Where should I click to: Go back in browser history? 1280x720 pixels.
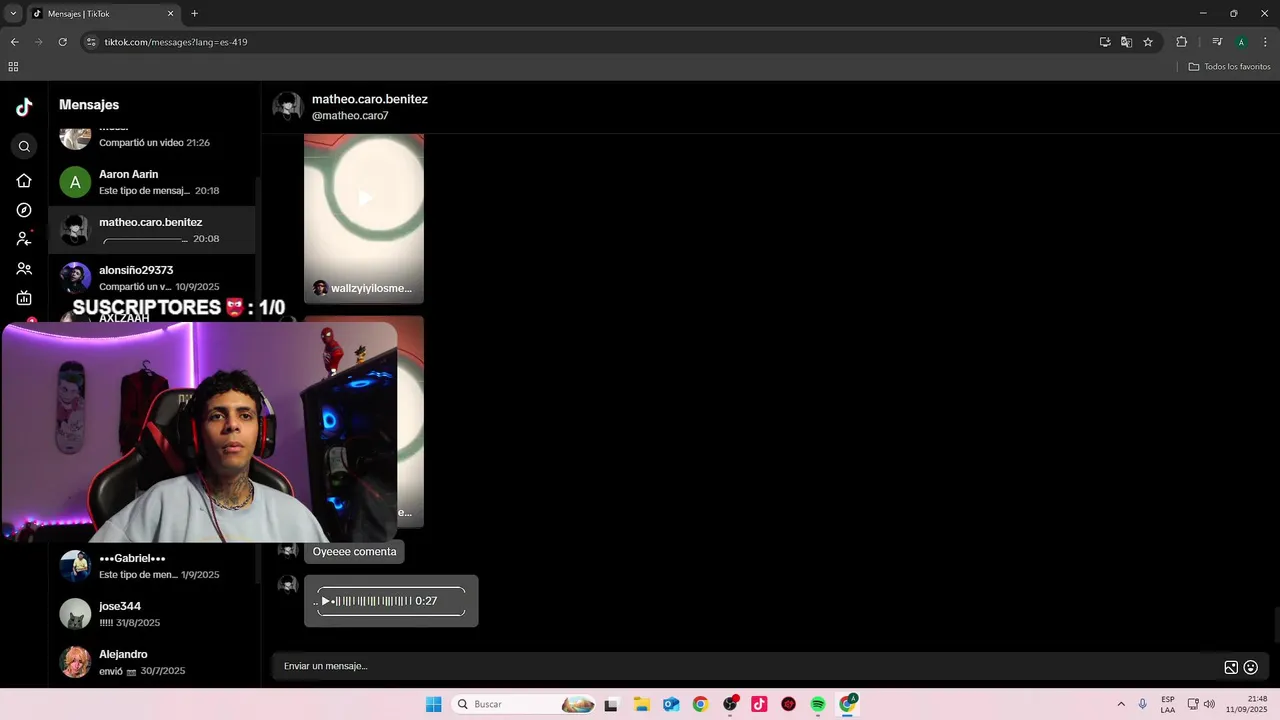click(x=14, y=42)
